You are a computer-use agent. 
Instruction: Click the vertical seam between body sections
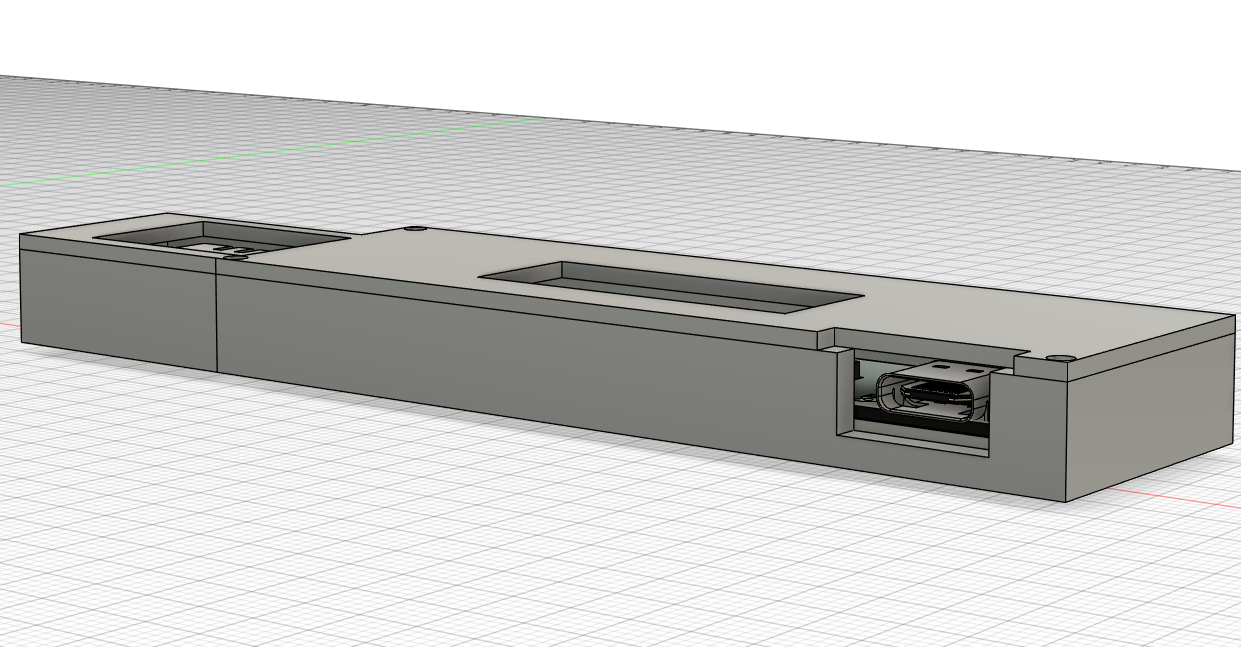tap(217, 320)
